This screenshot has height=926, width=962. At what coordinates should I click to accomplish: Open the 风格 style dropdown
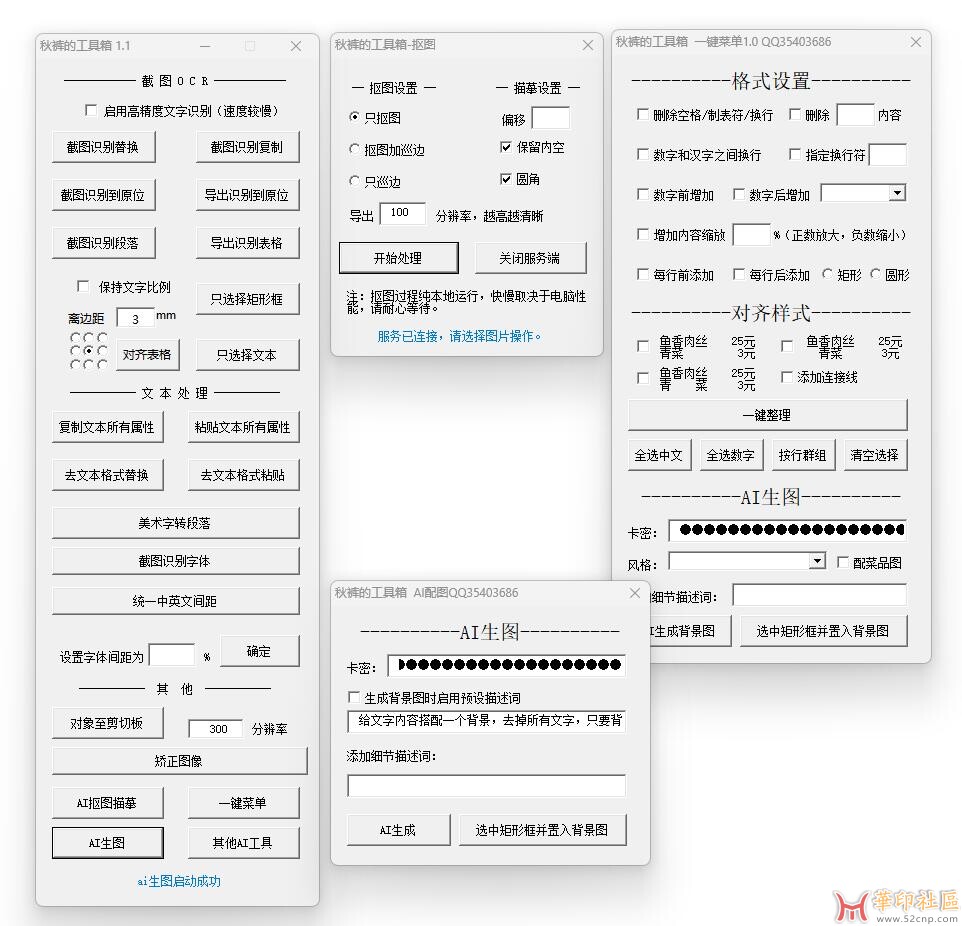tap(817, 562)
